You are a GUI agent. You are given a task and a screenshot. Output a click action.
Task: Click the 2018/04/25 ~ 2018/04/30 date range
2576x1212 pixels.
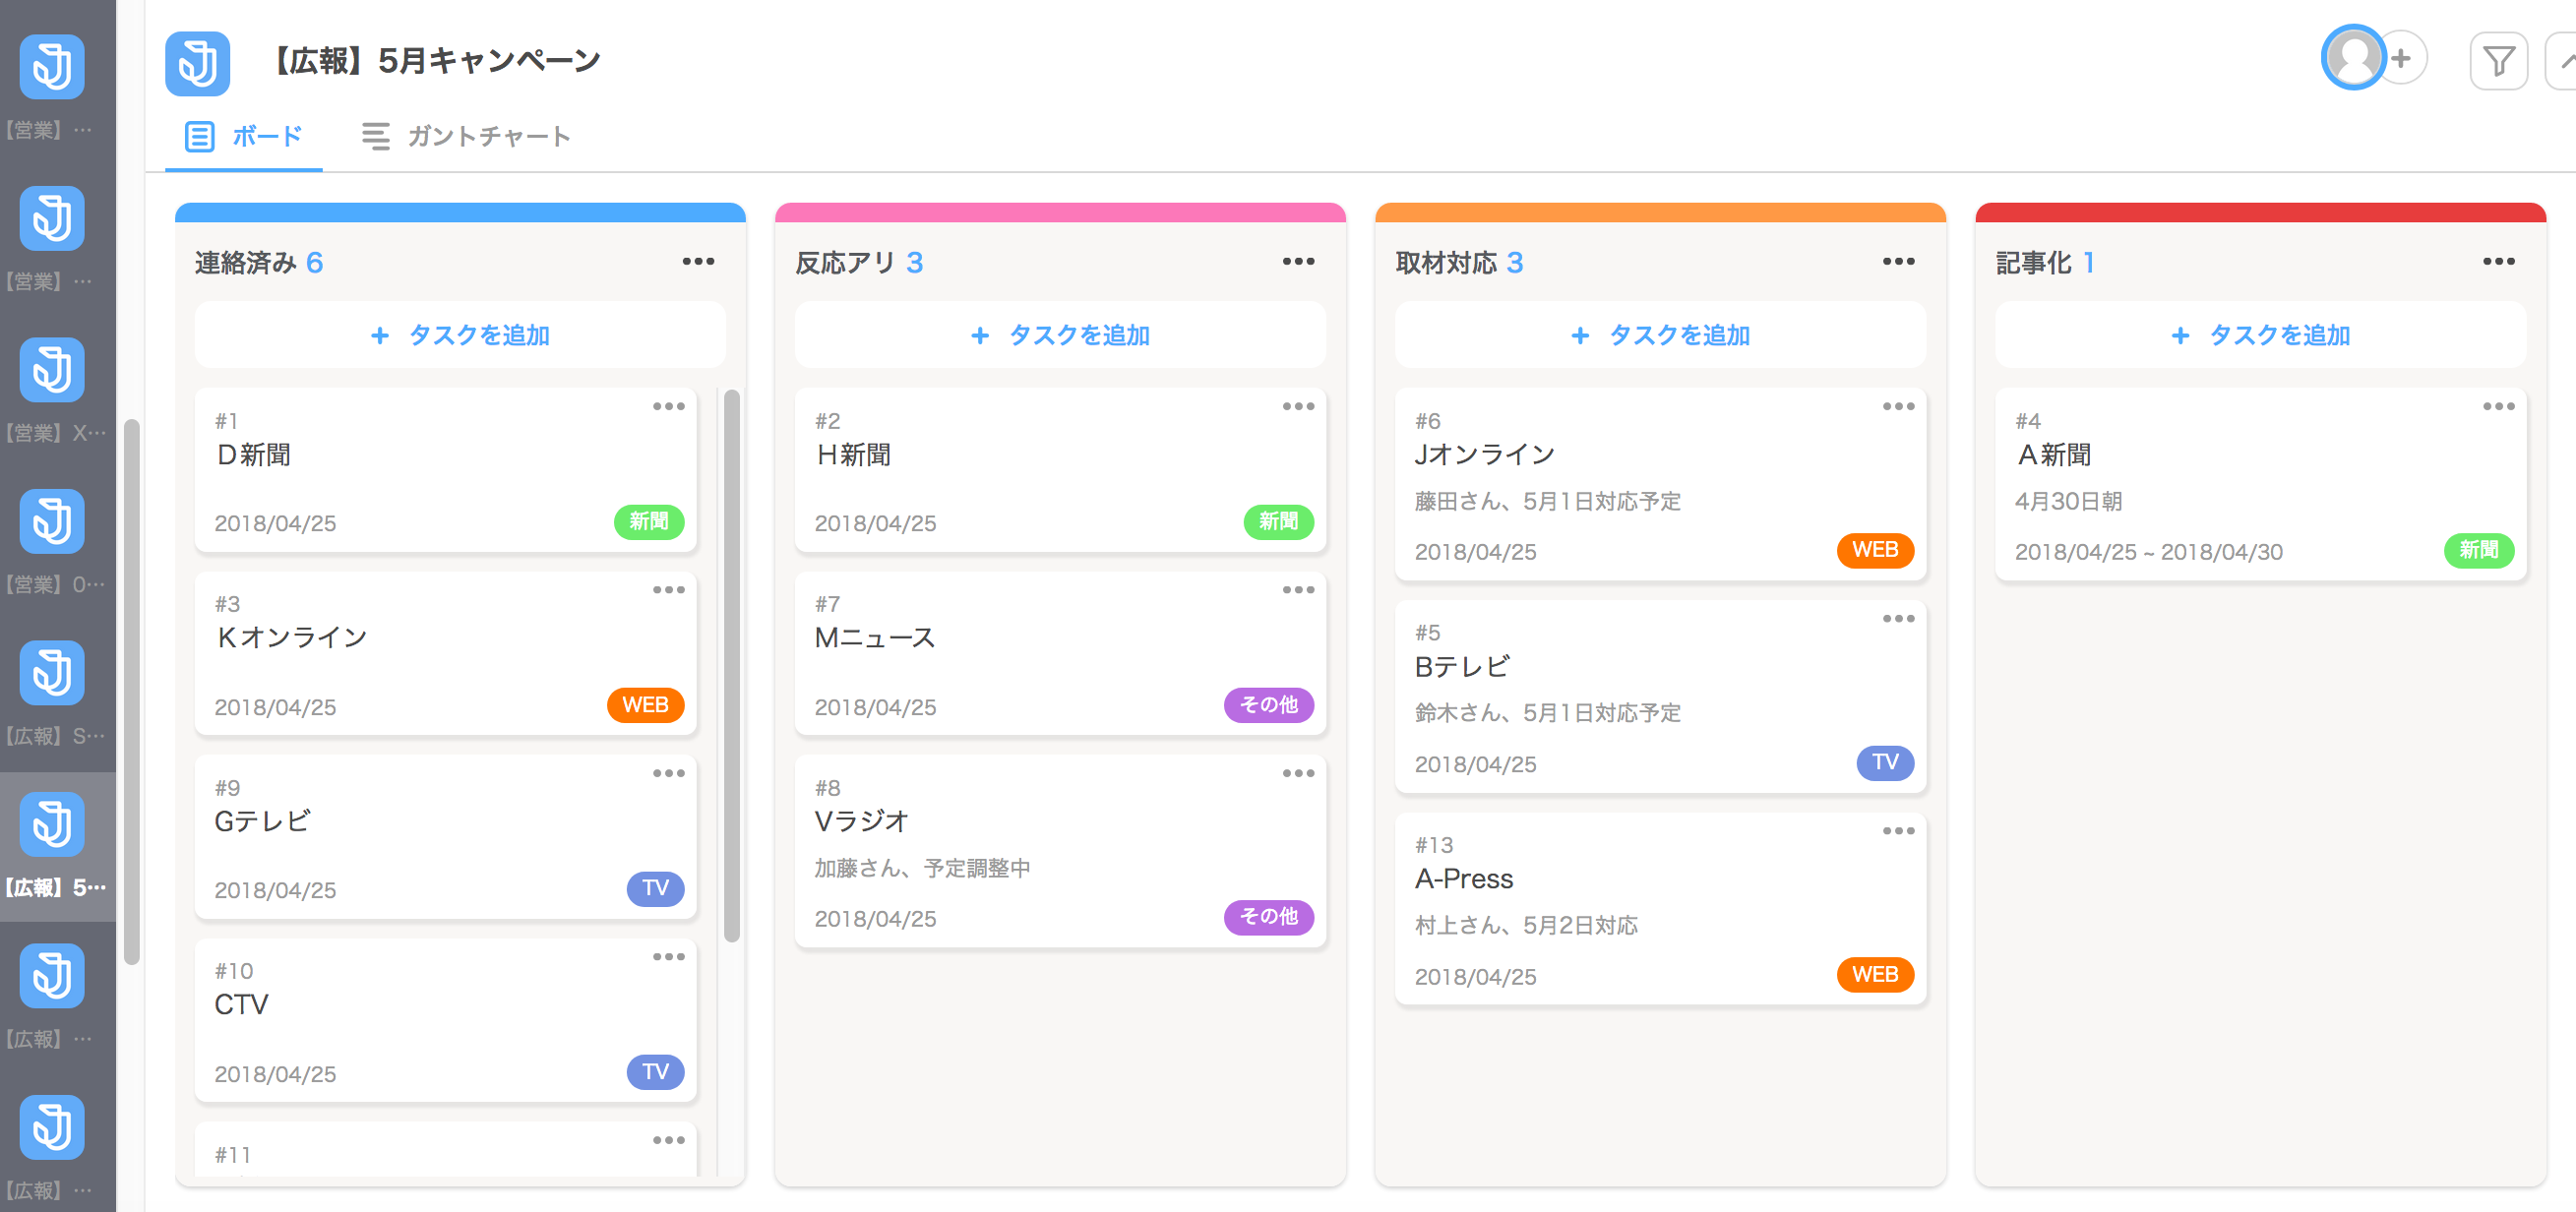[2148, 552]
